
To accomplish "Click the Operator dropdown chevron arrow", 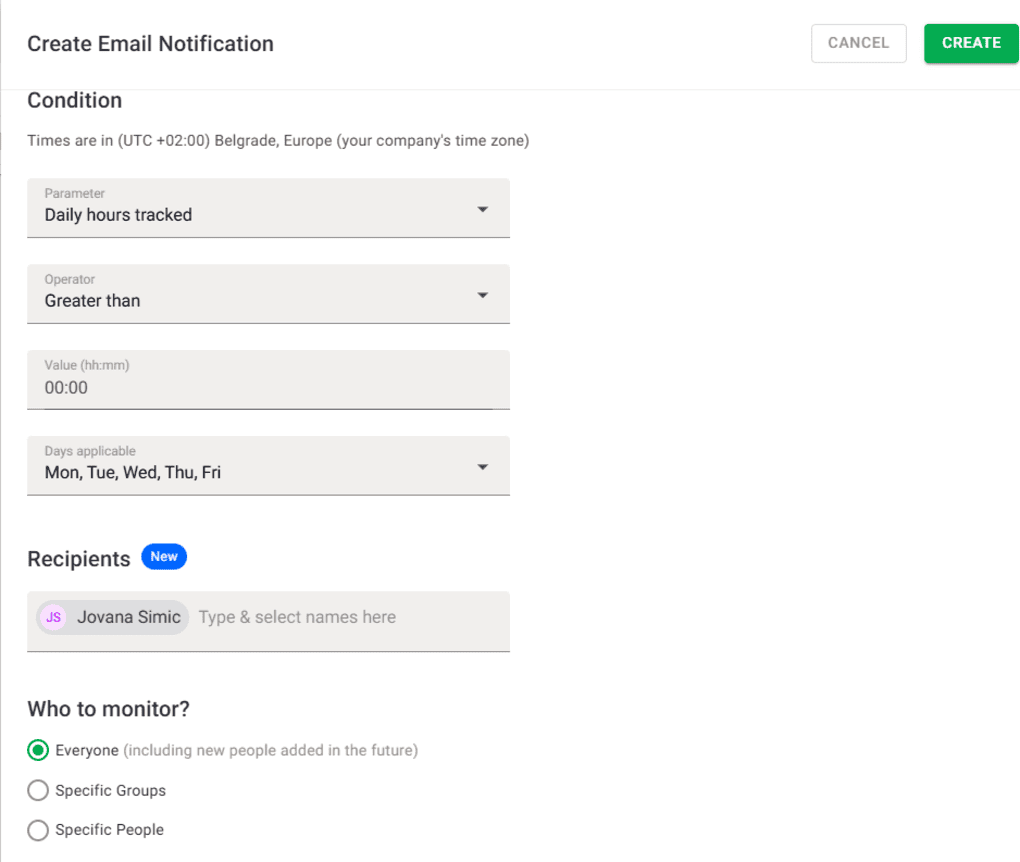I will pyautogui.click(x=483, y=294).
